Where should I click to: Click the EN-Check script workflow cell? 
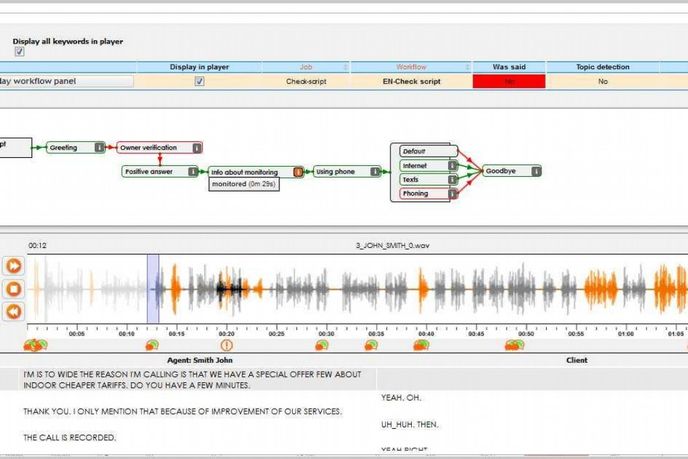tap(411, 81)
